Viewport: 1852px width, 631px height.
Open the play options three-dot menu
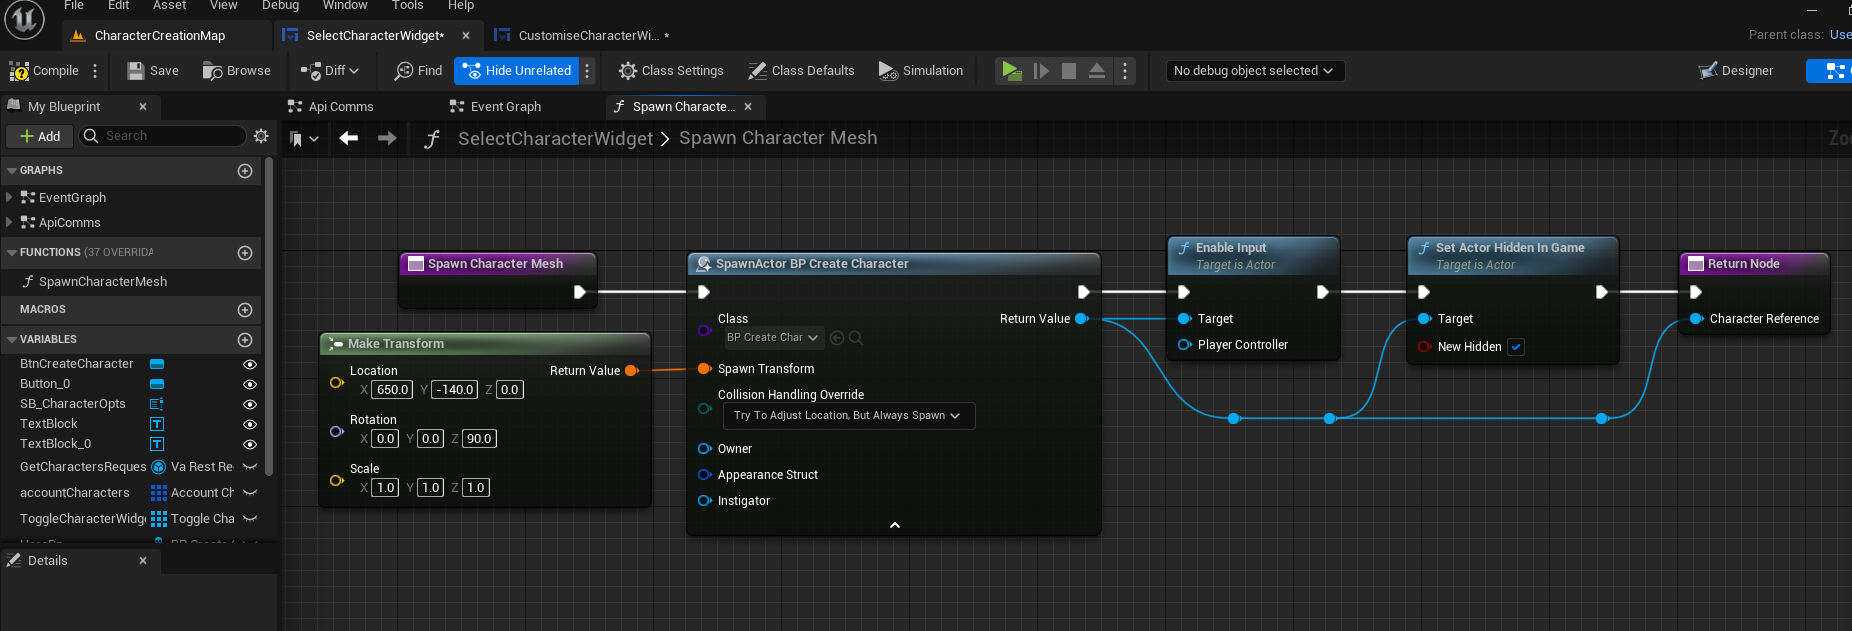point(1125,71)
